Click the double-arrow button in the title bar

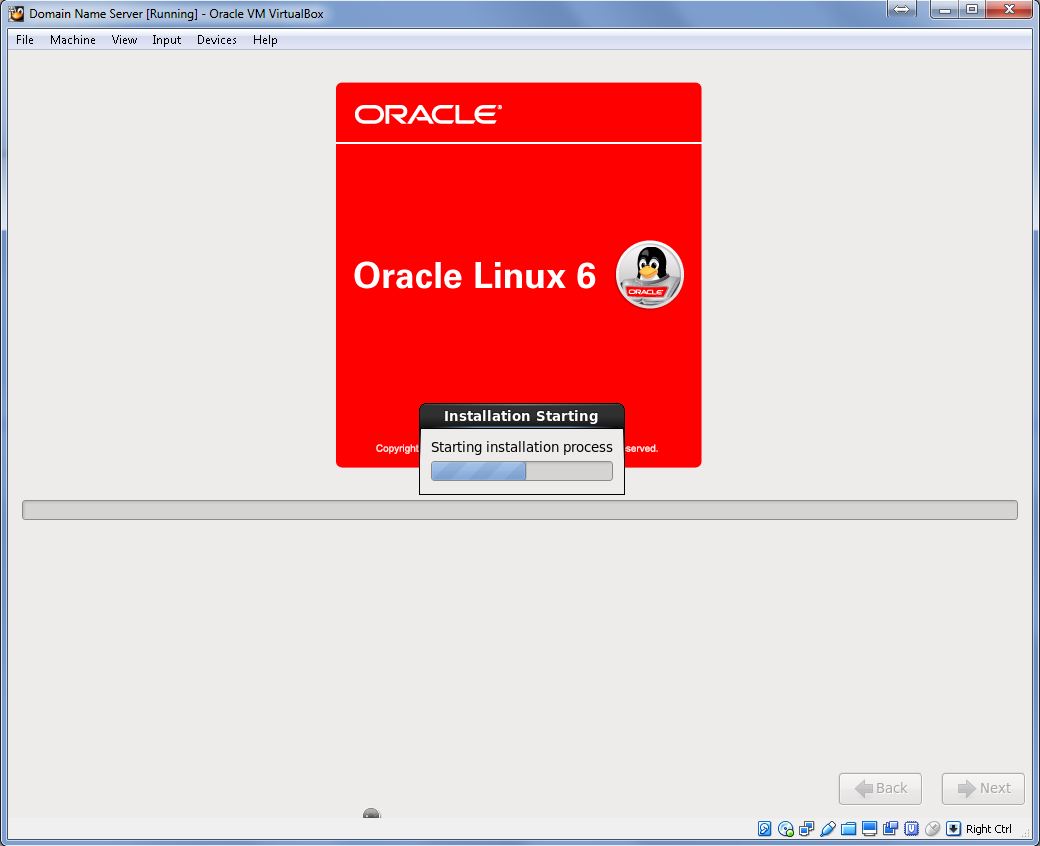coord(901,9)
